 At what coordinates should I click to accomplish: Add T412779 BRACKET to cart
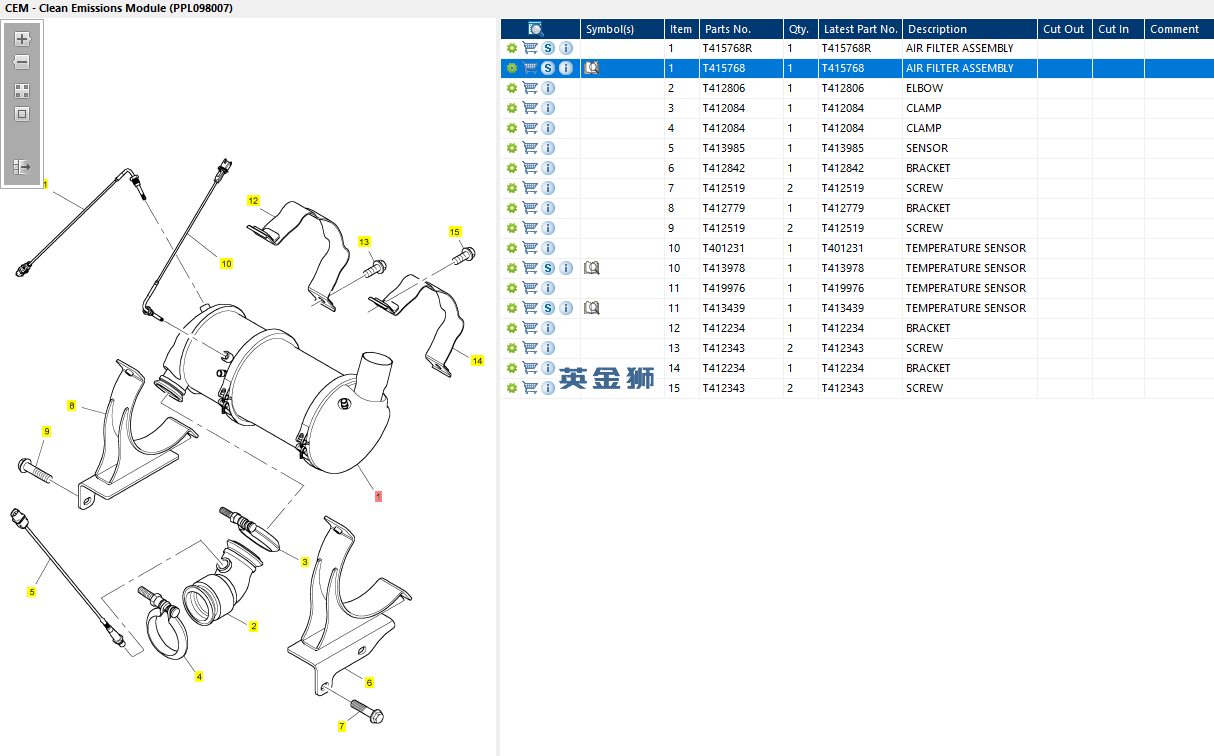(530, 208)
